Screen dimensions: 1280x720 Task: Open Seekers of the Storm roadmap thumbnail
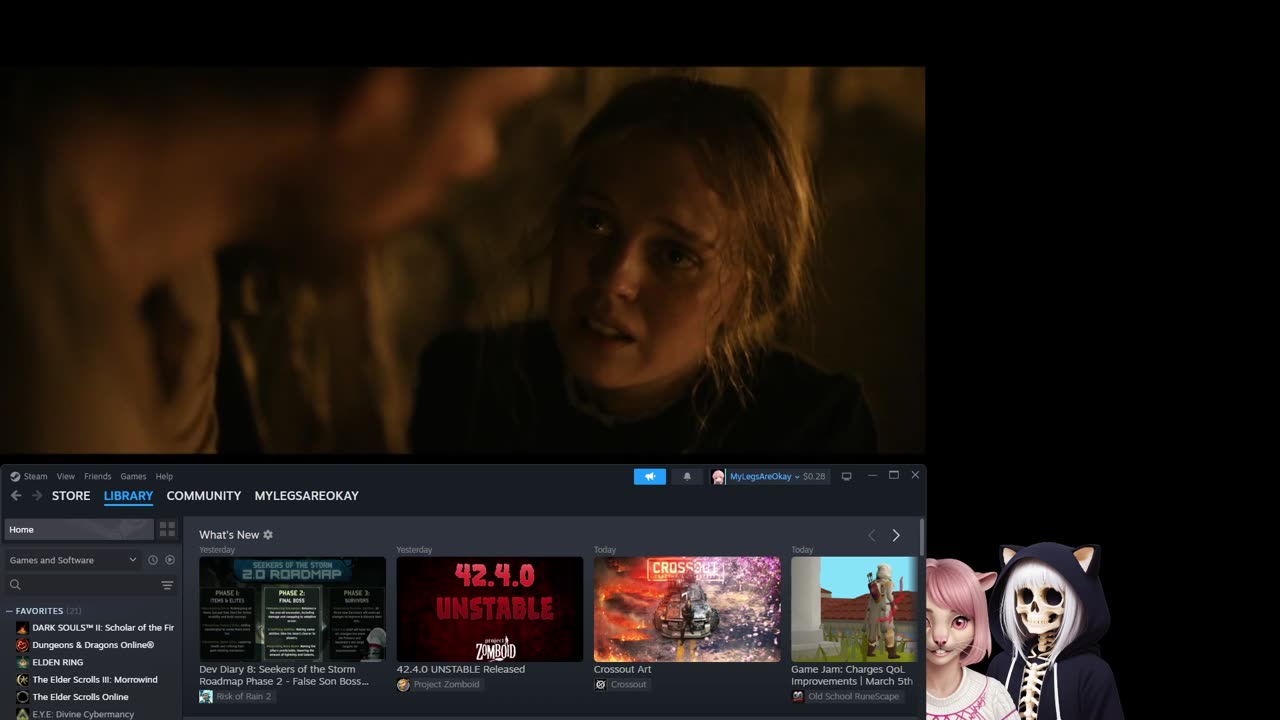(x=292, y=609)
